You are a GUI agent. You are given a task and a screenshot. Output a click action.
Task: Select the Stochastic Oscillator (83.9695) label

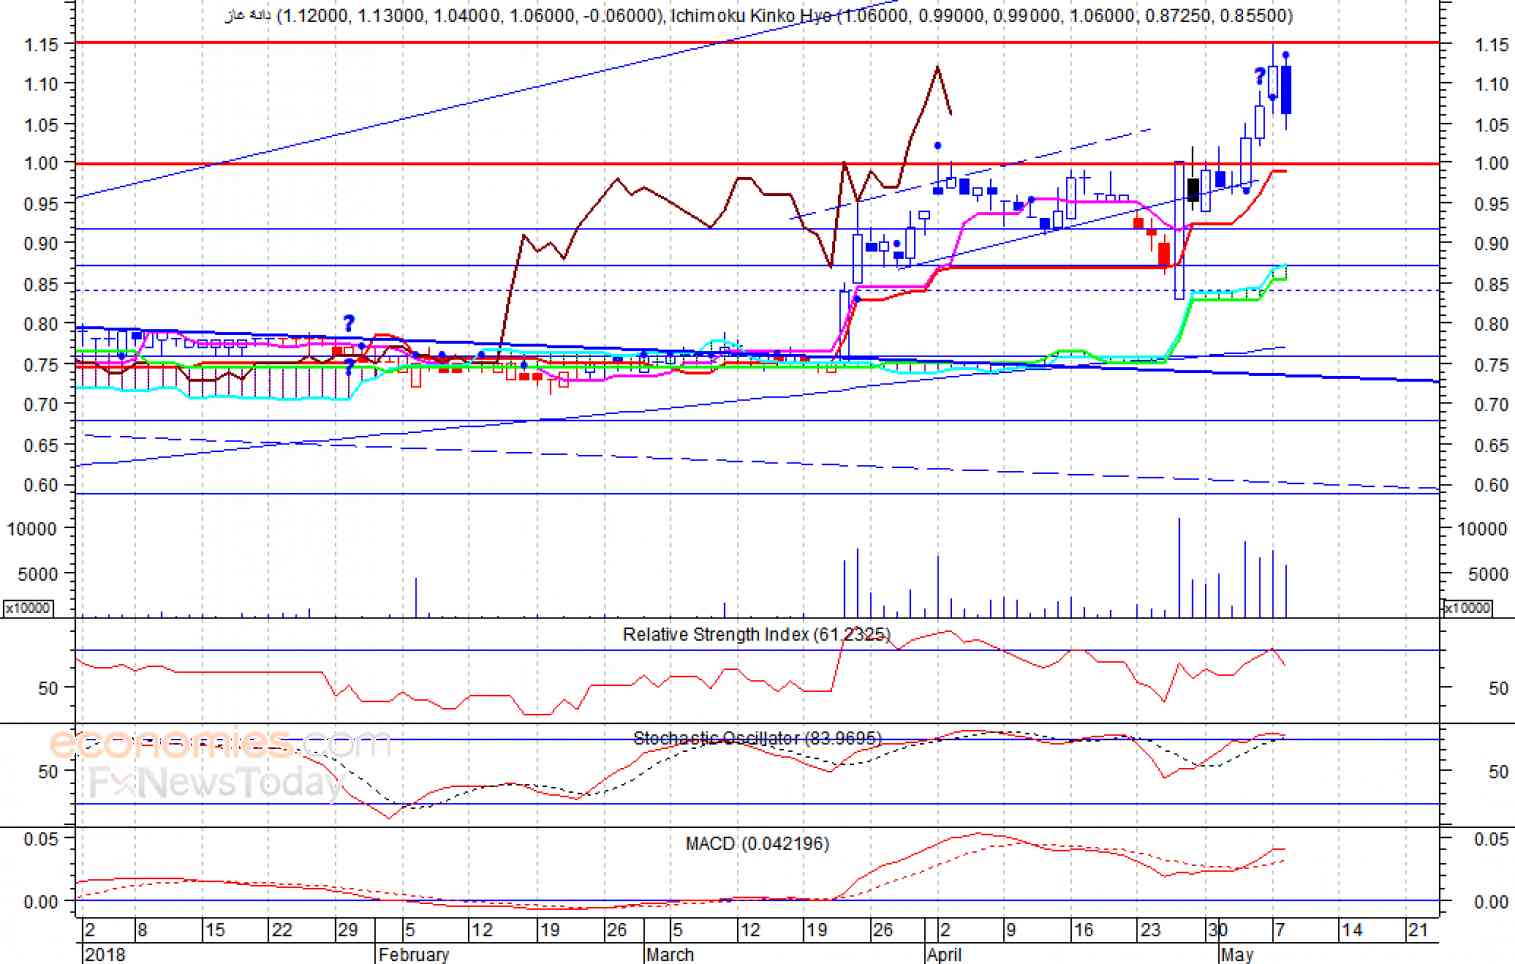point(757,738)
